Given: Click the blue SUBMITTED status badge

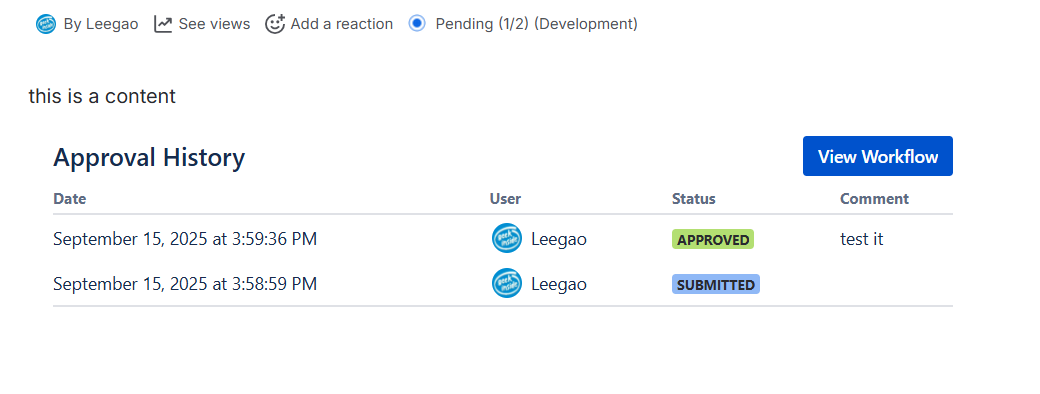Looking at the screenshot, I should pyautogui.click(x=716, y=285).
